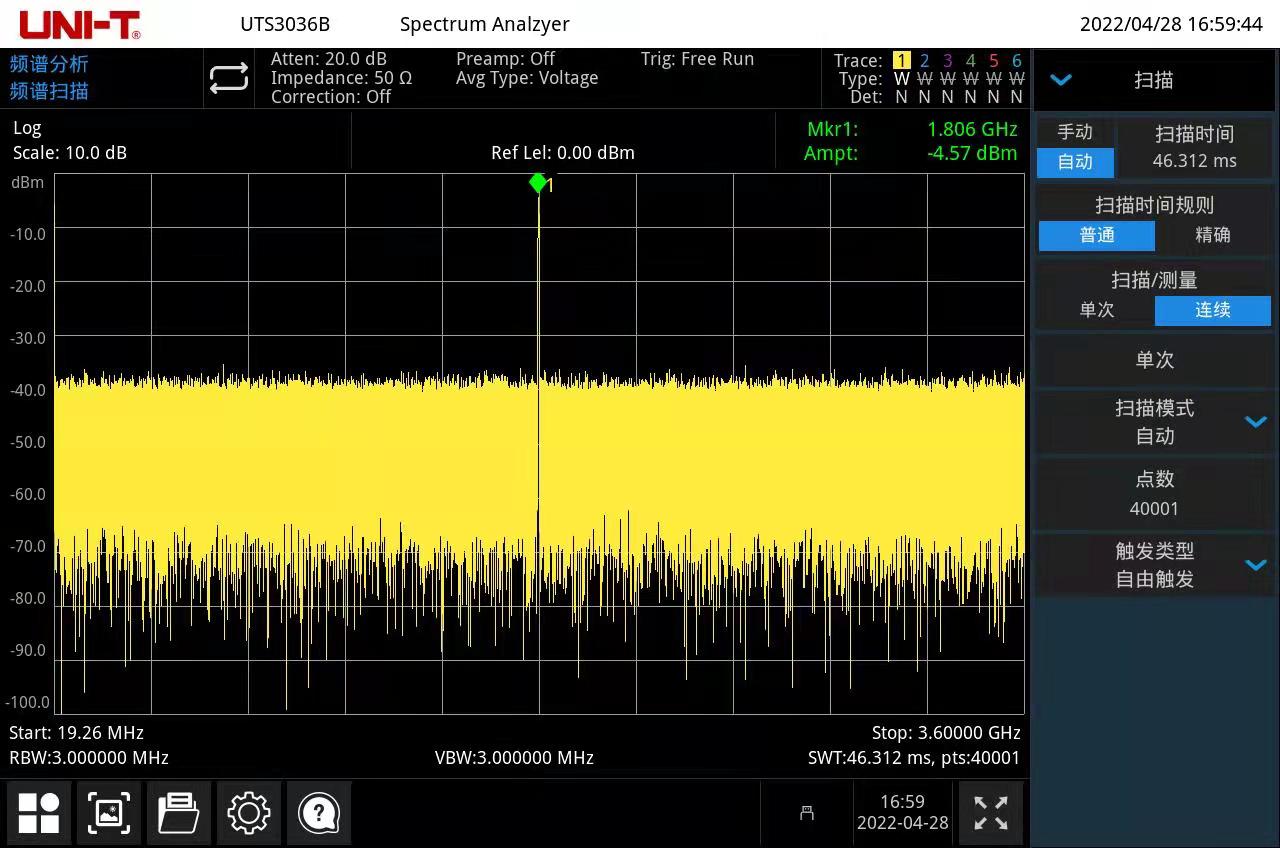Select 精确 sweep time rule
This screenshot has width=1280, height=848.
[1213, 235]
